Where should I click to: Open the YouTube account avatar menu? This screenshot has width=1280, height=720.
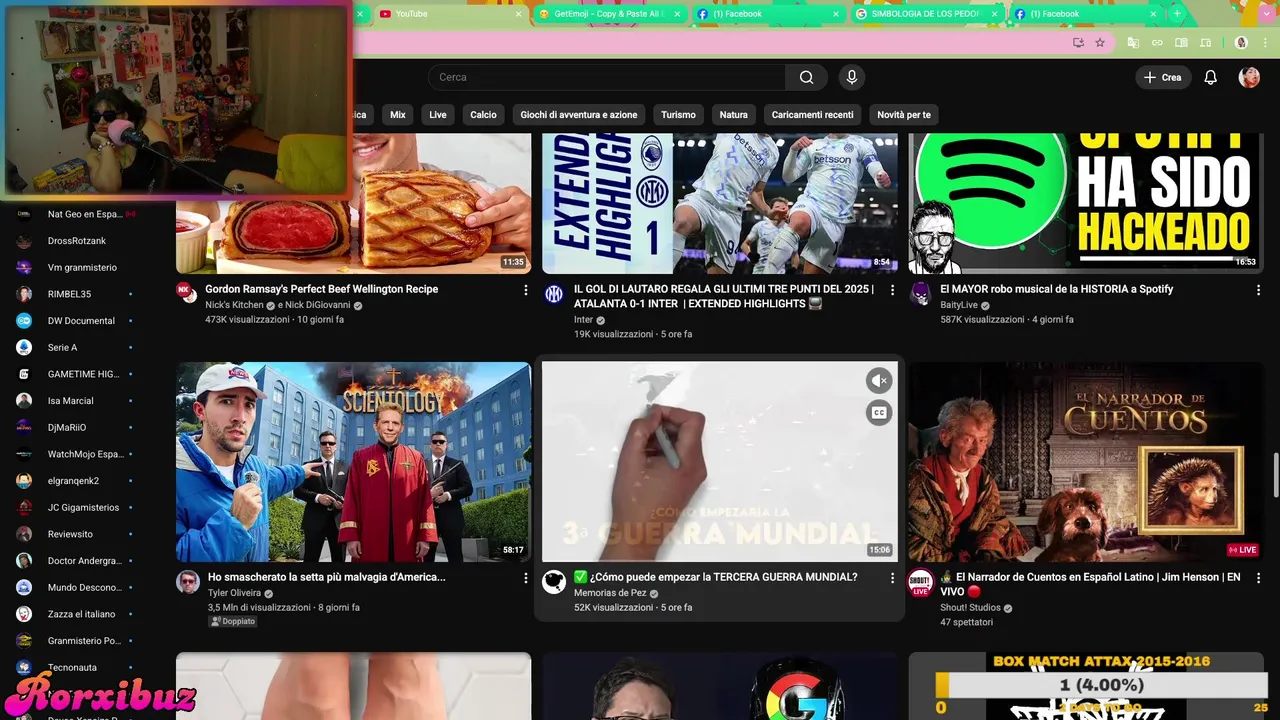coord(1249,77)
